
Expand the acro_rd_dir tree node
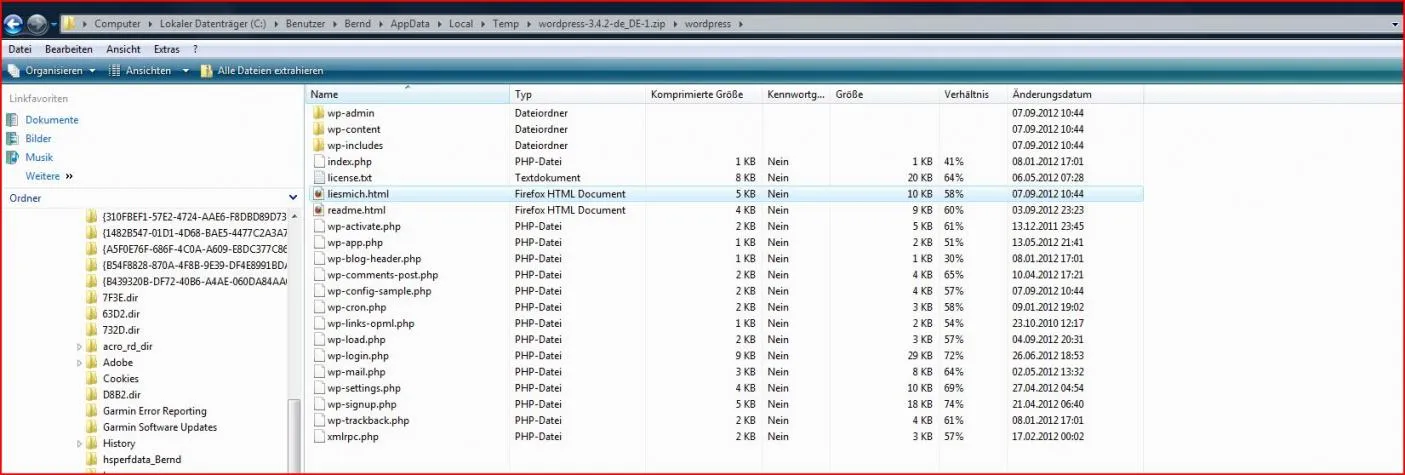click(79, 347)
